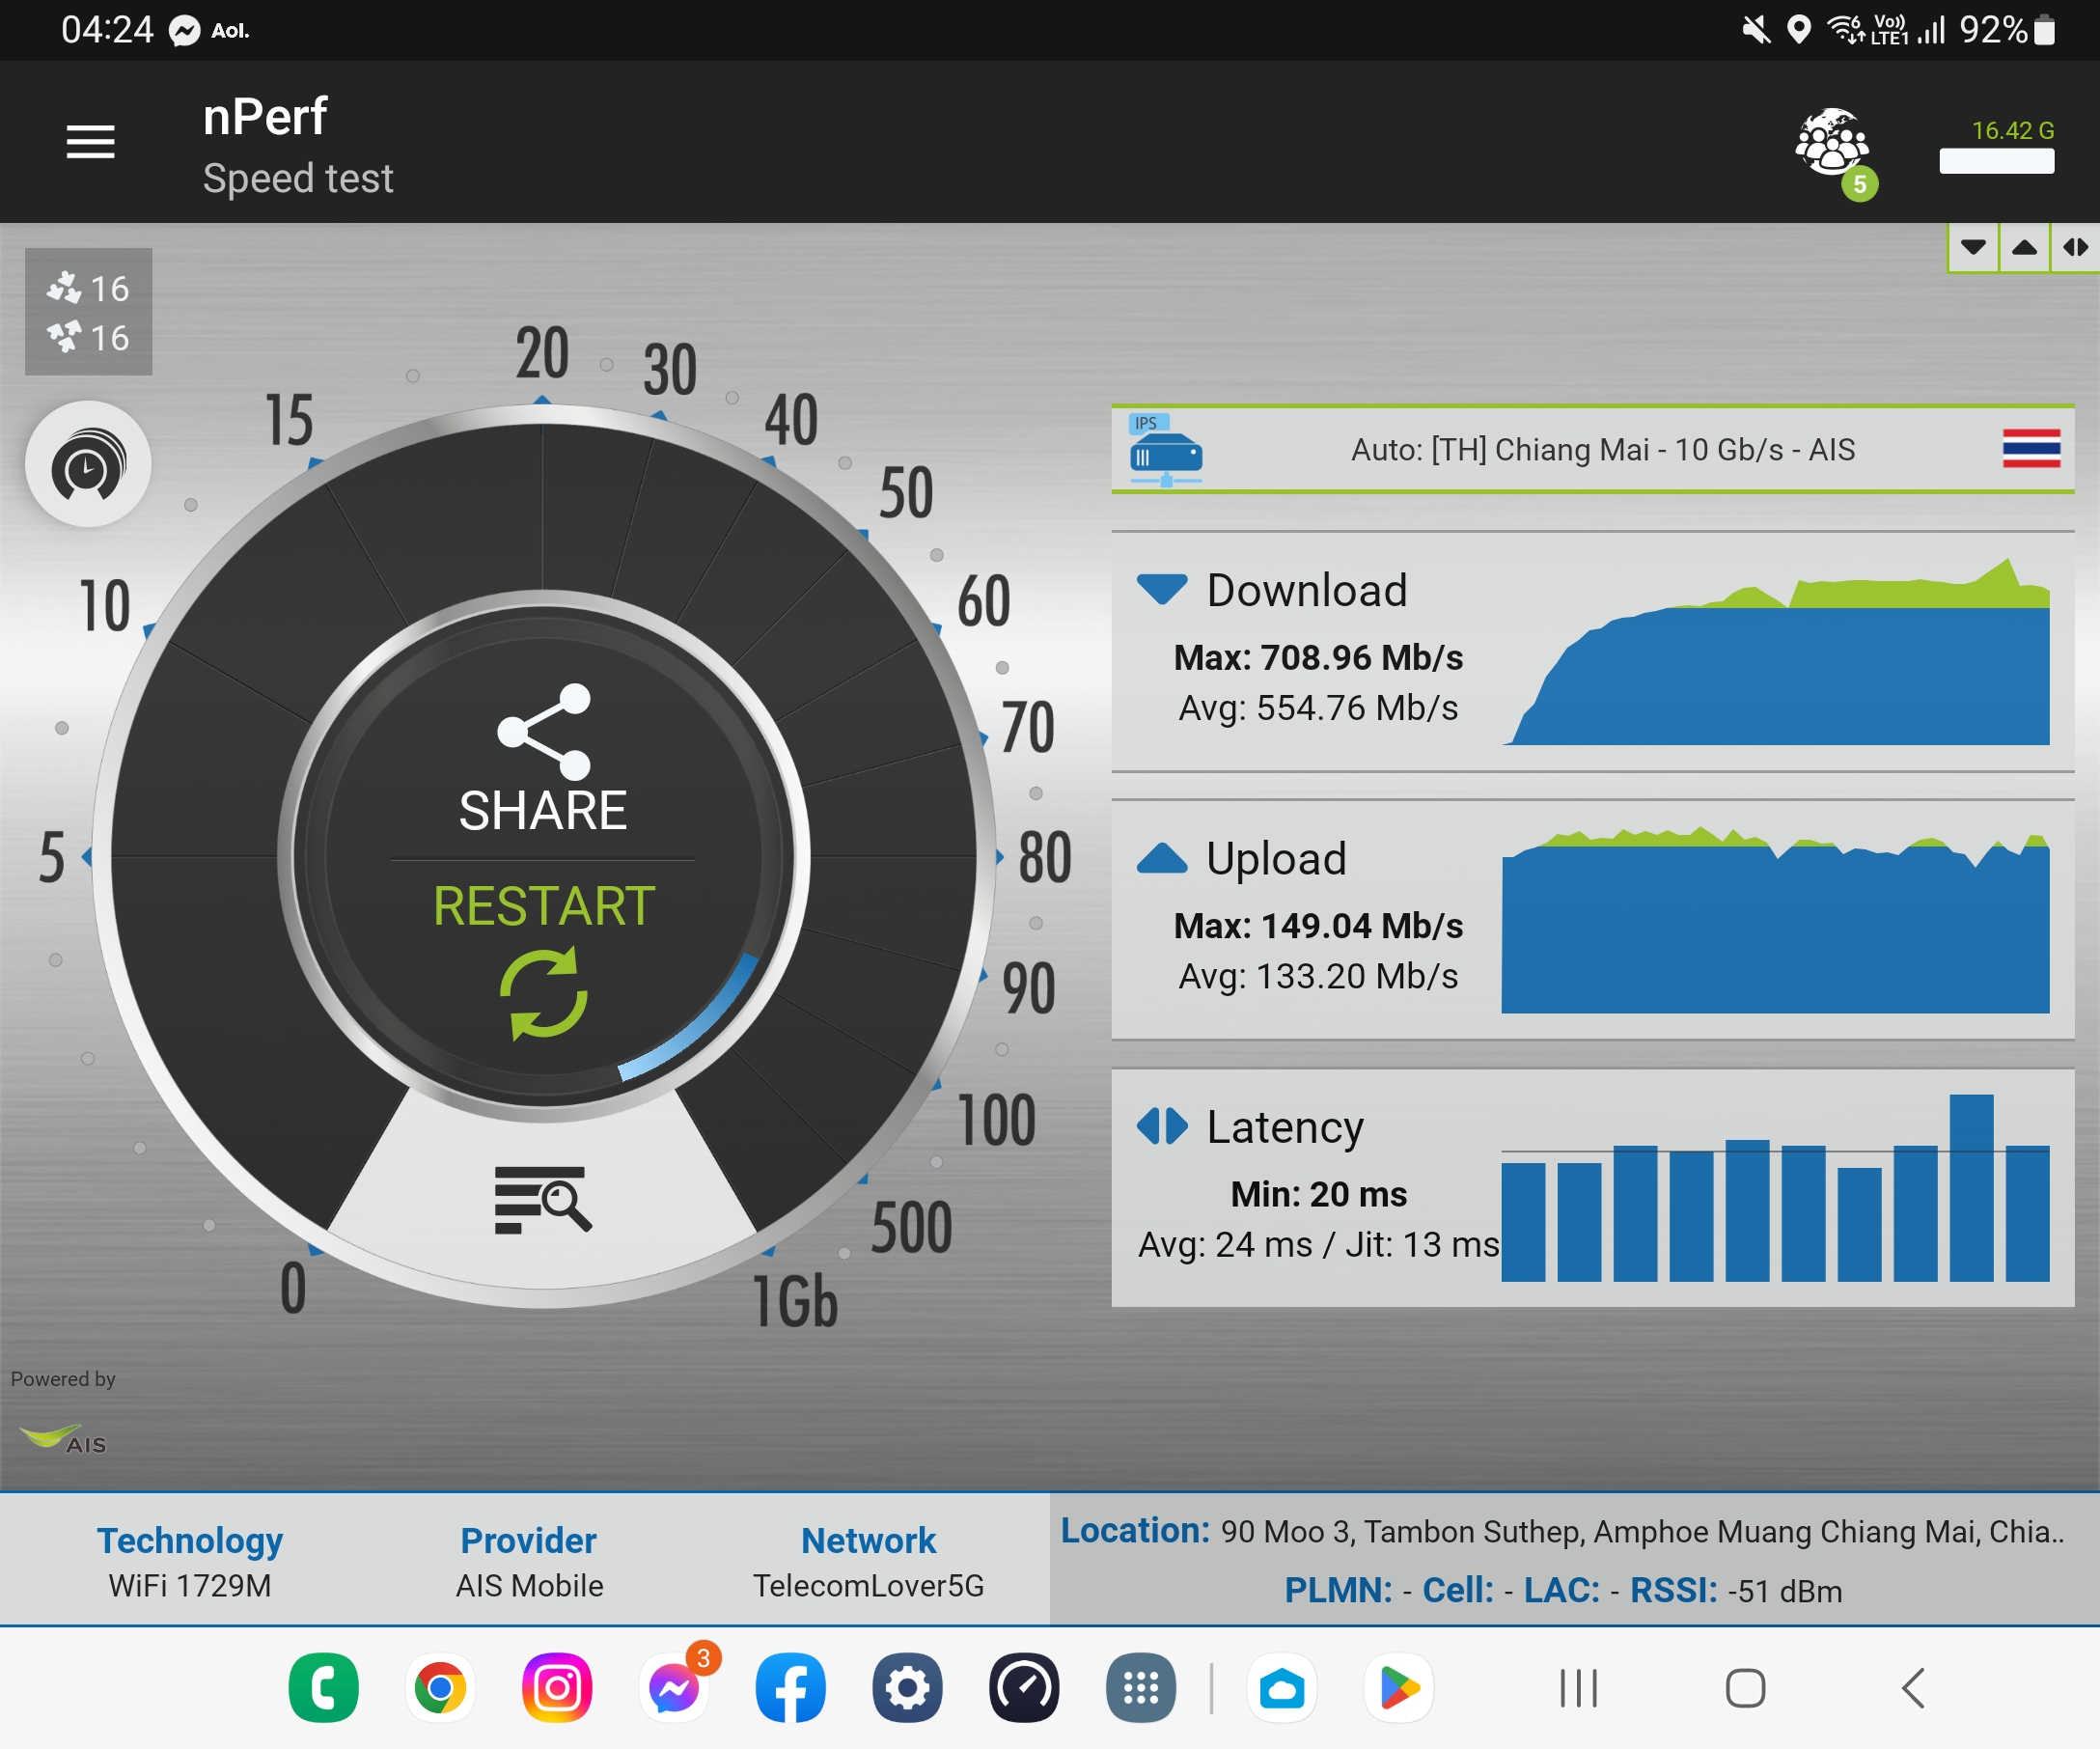This screenshot has width=2100, height=1749.
Task: Tap the 16.42 G data usage indicator
Action: (1996, 146)
